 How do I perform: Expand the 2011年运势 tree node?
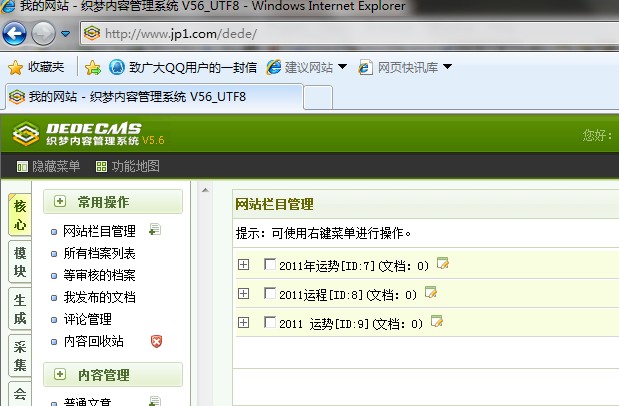[243, 265]
